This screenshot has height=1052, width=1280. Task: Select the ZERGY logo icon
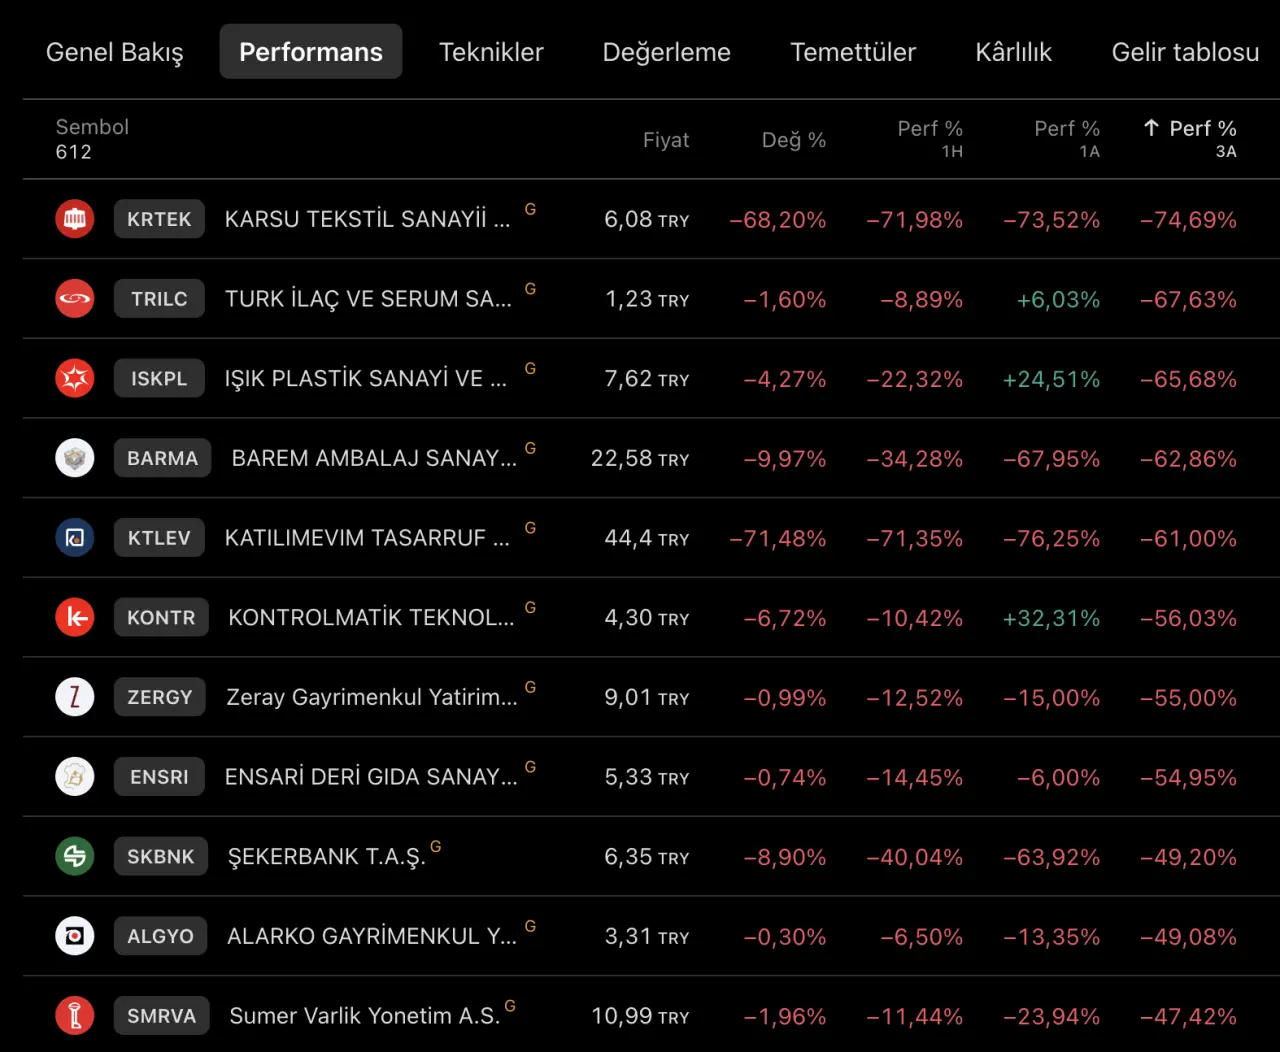click(x=75, y=697)
